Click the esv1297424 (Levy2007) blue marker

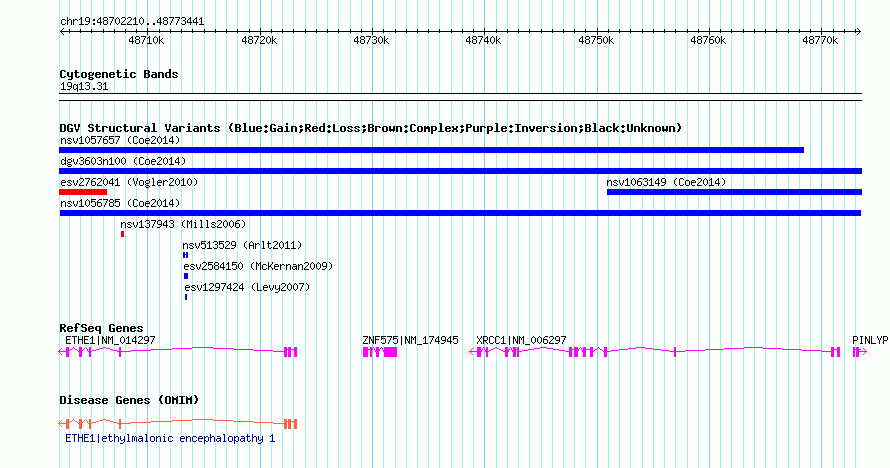coord(186,297)
